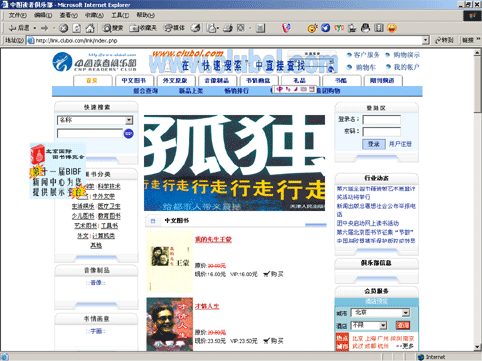The width and height of the screenshot is (482, 361).
Task: Click the Discuss toolbar icon beside Edit
Action: point(261,28)
